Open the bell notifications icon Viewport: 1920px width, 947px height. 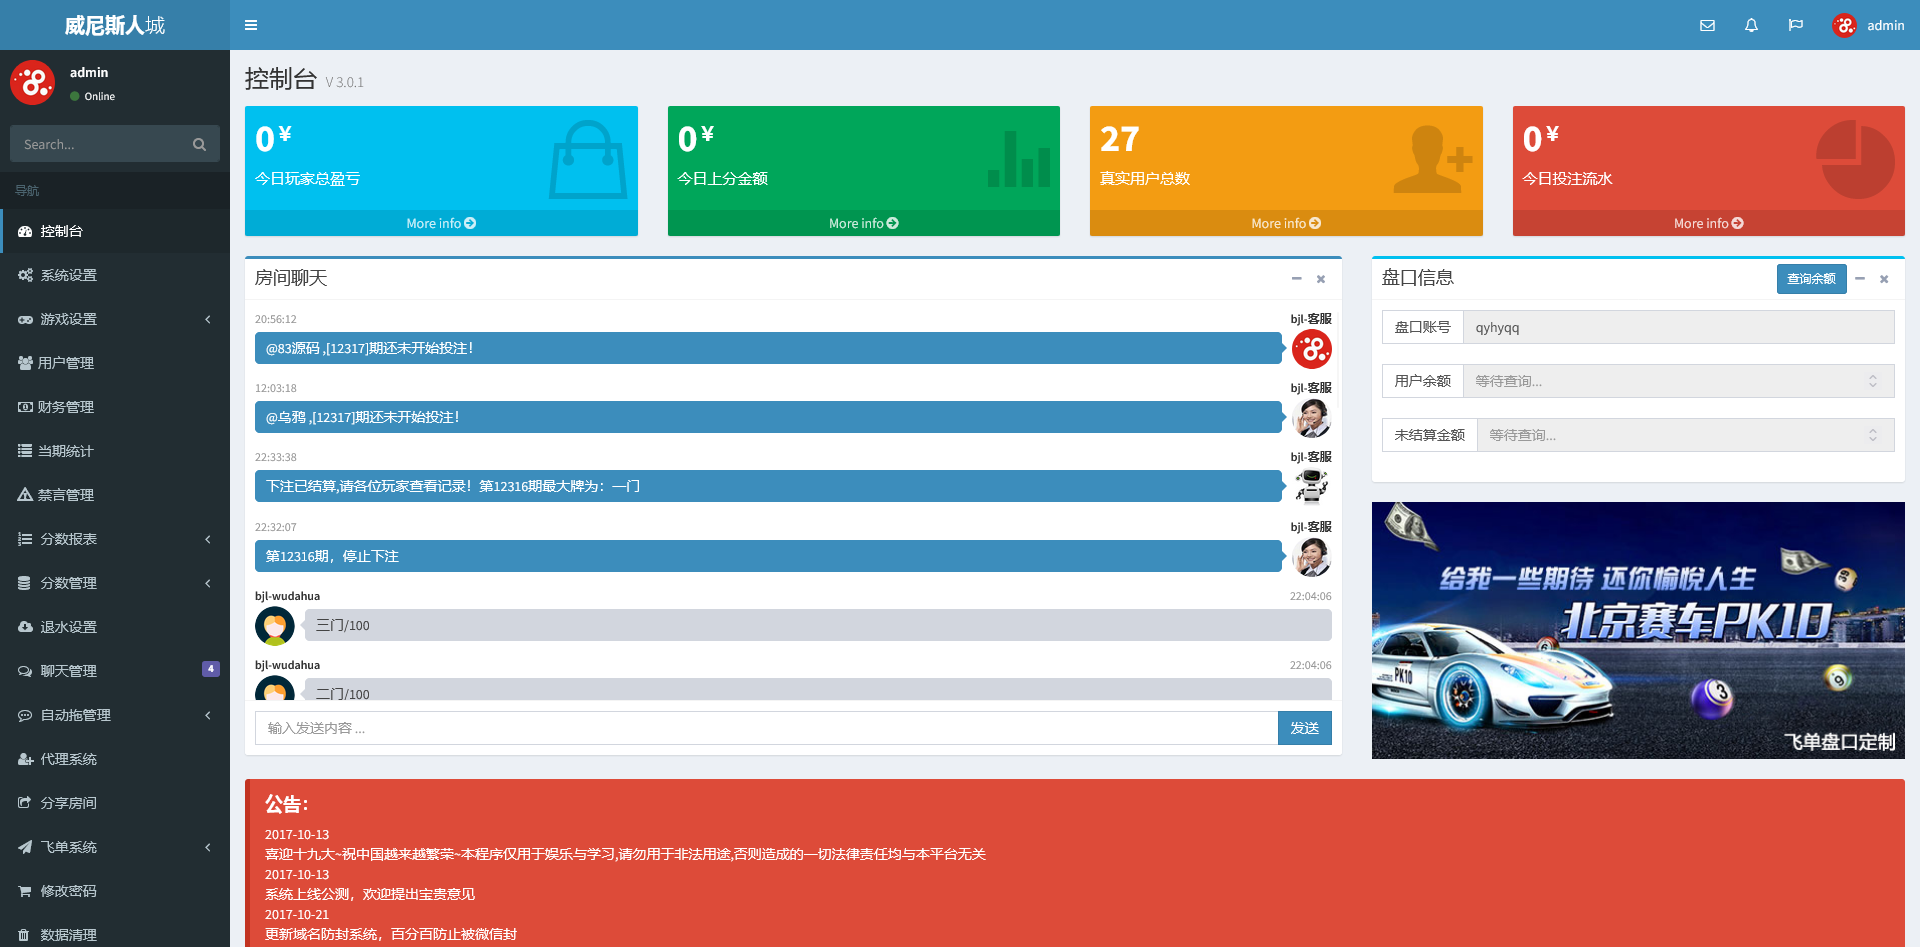(x=1751, y=25)
